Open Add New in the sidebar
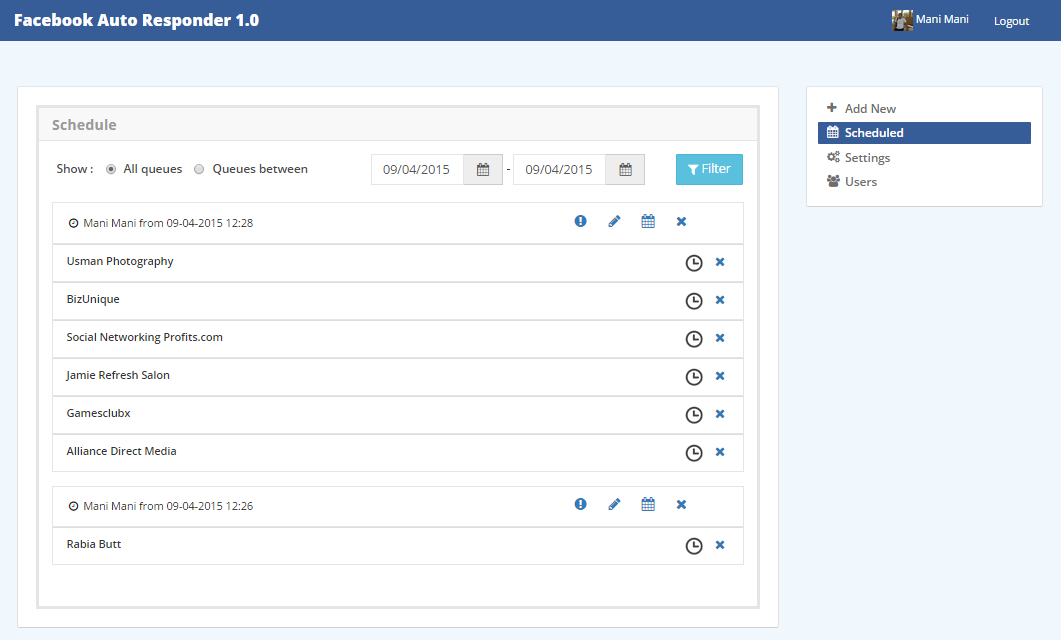This screenshot has width=1061, height=640. 870,108
